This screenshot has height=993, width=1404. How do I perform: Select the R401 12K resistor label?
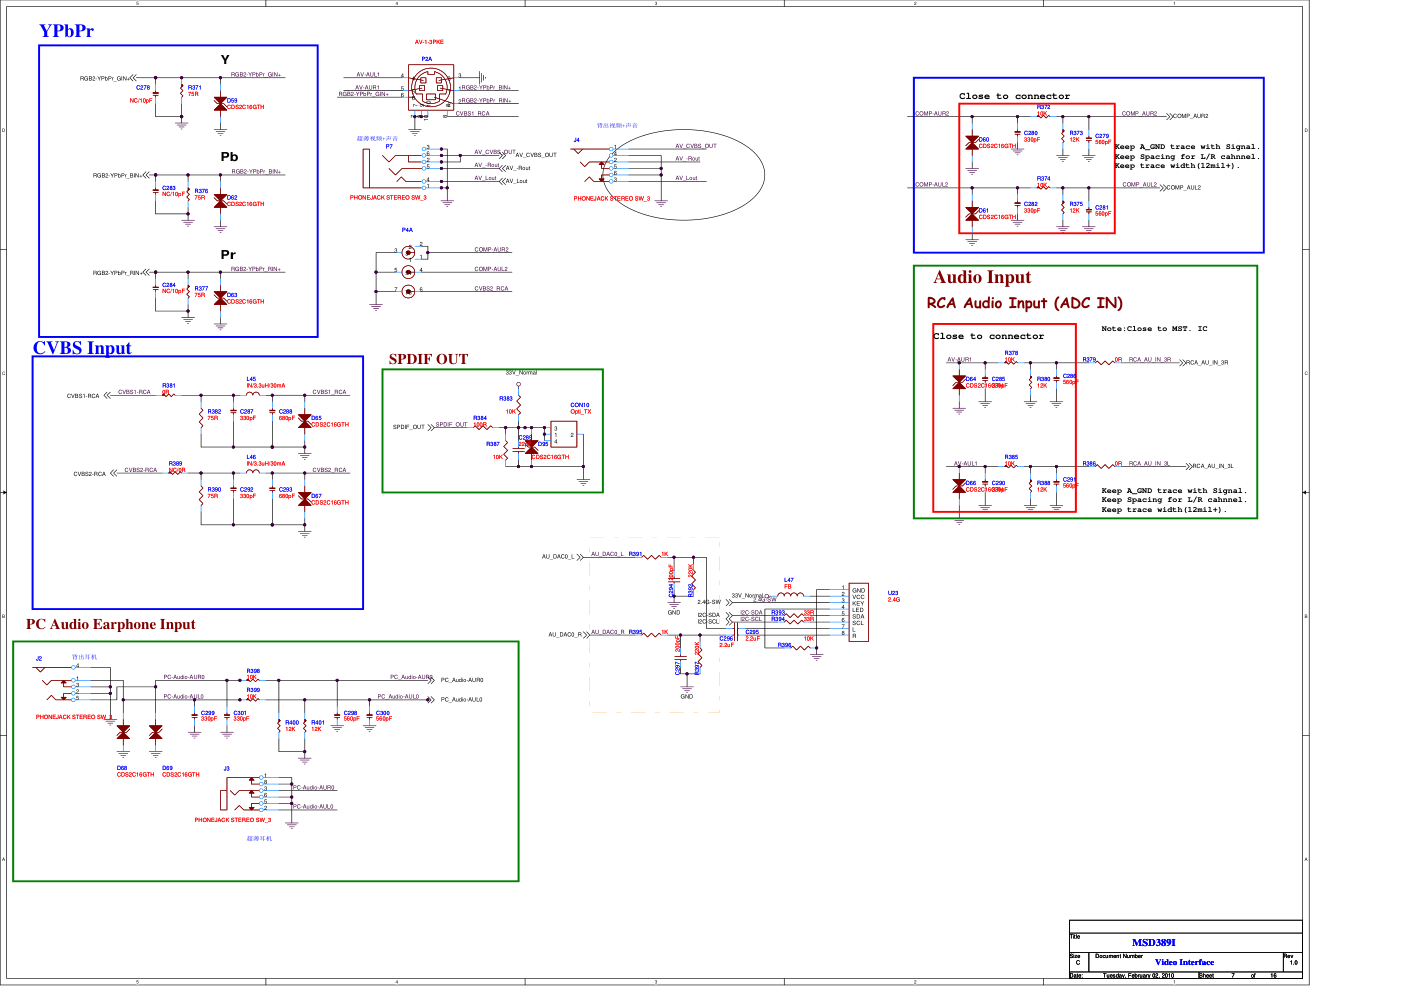317,726
